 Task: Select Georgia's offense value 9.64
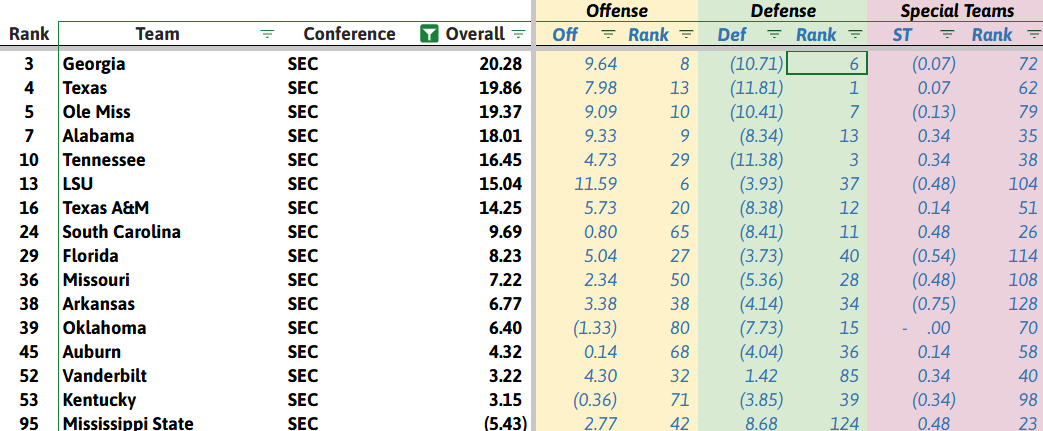point(601,64)
